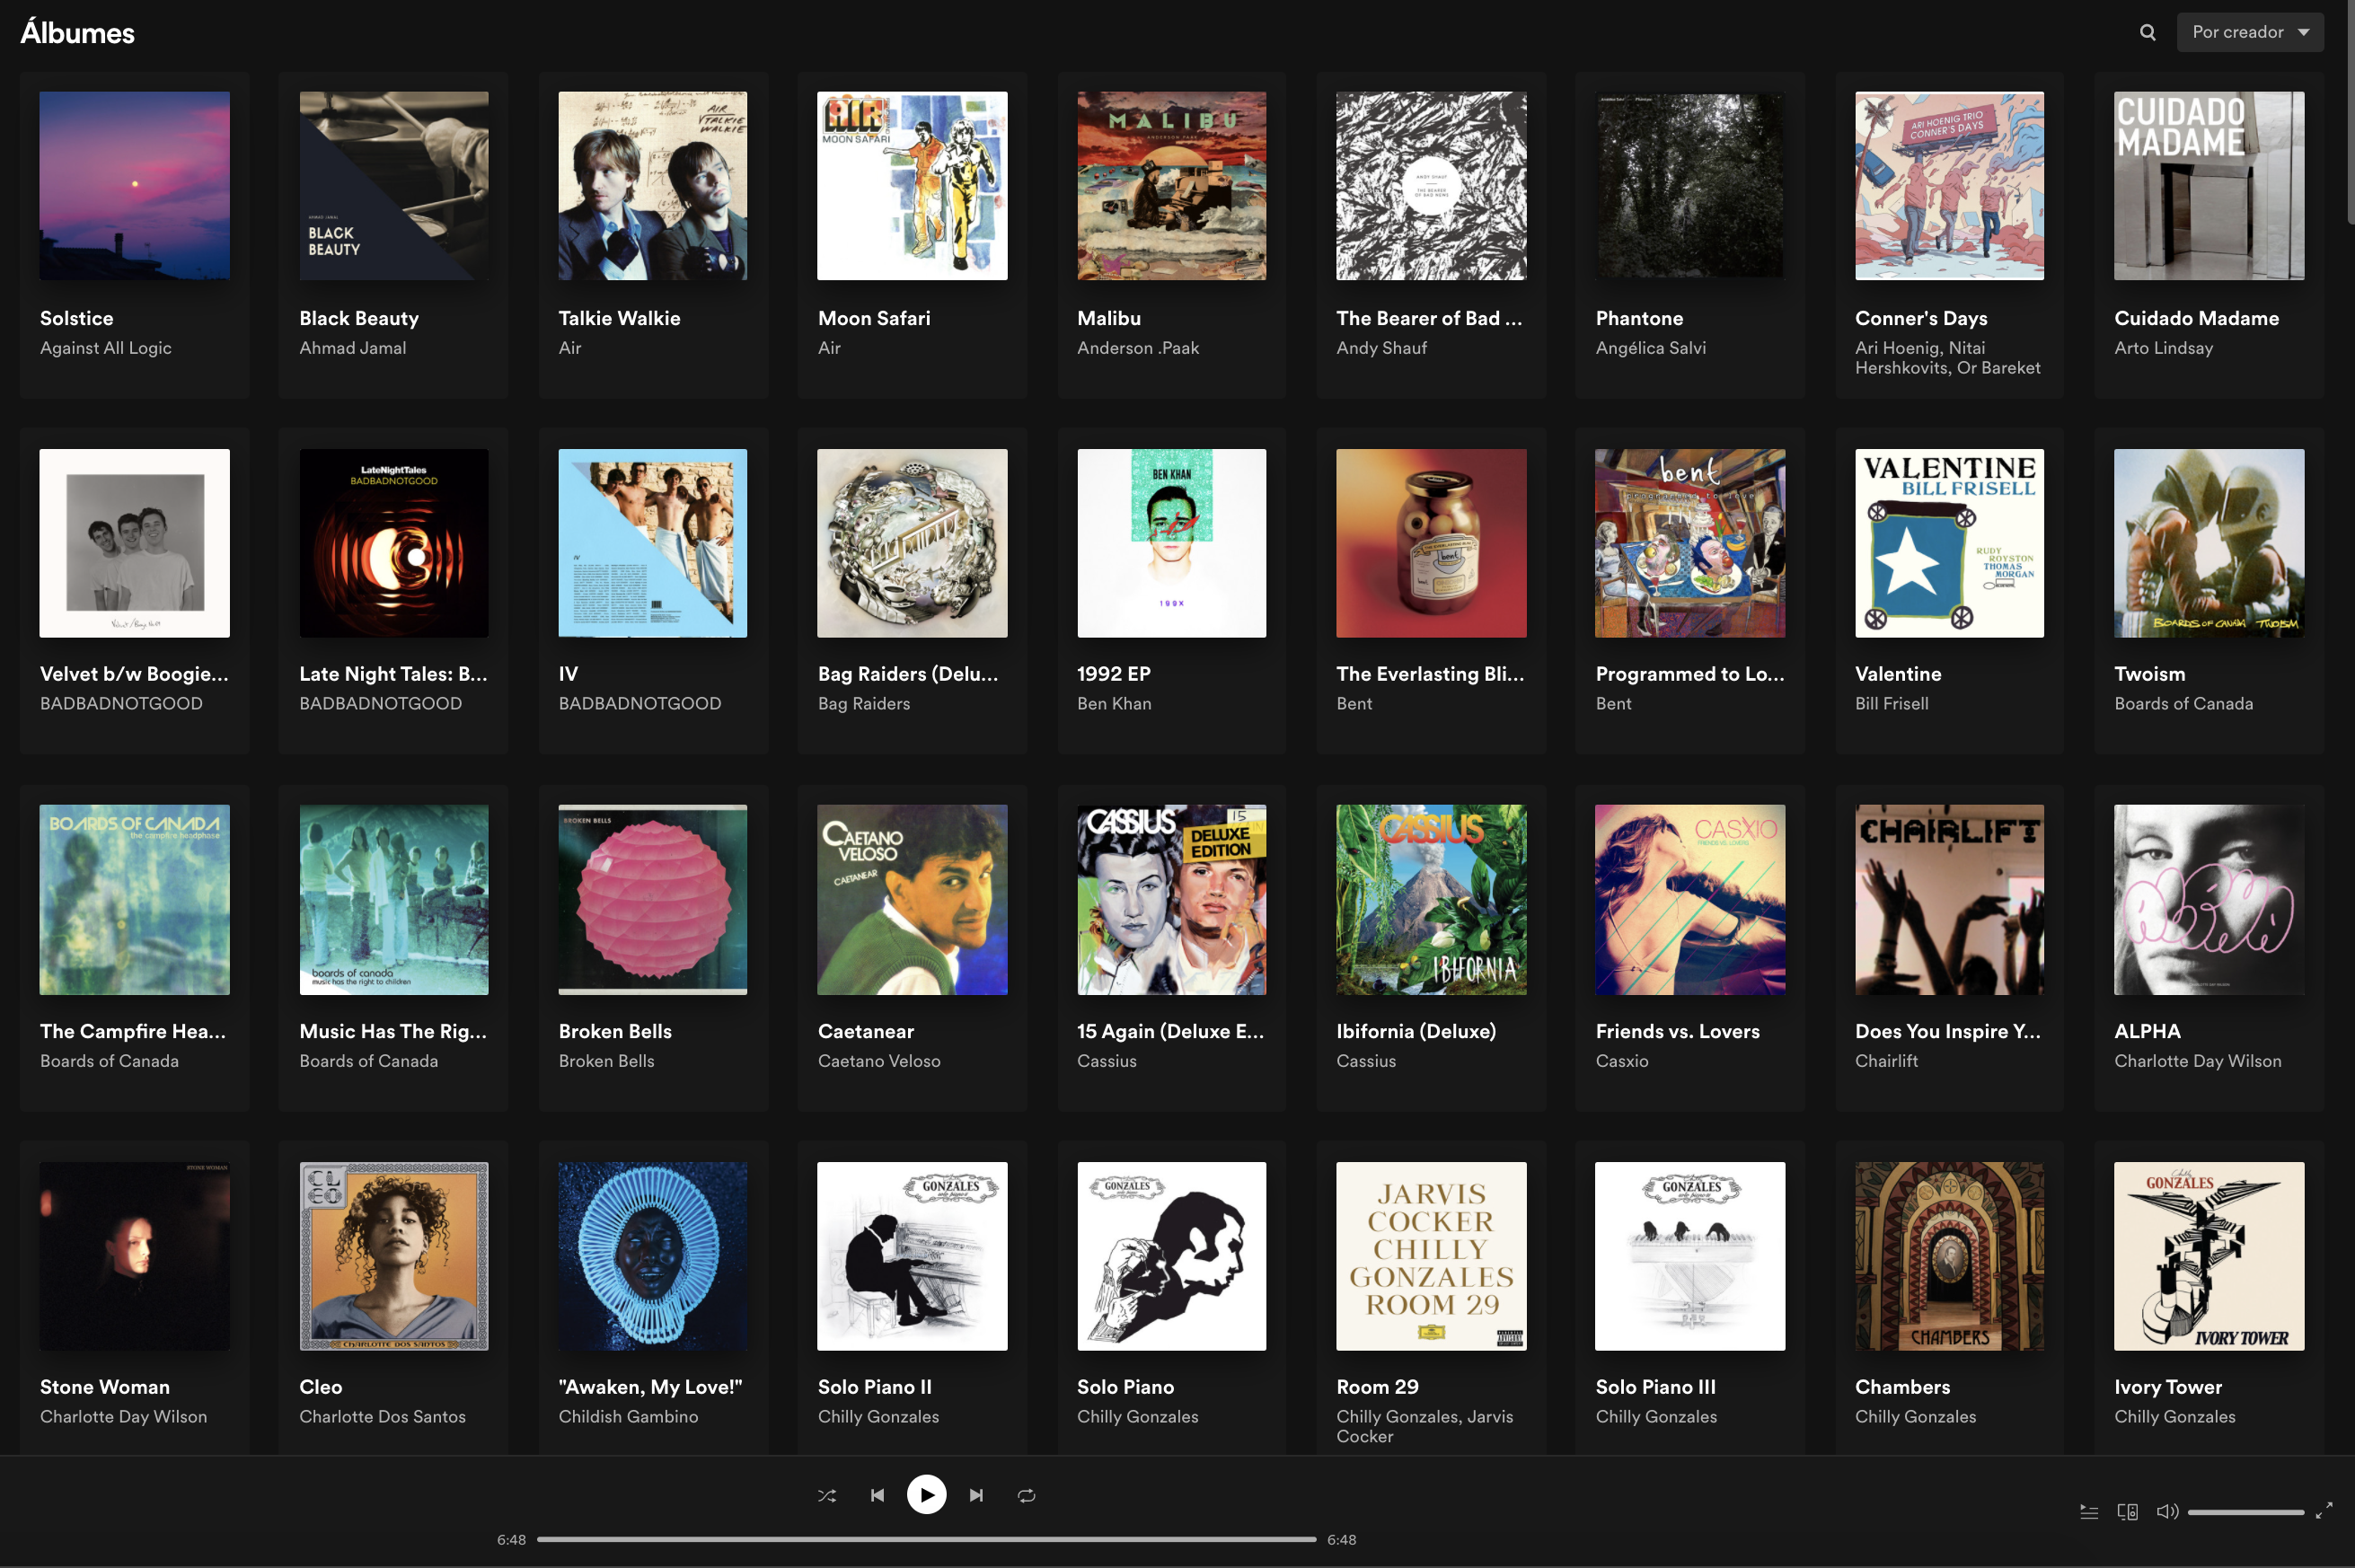Click the volume slider bar
Screen dimensions: 2355x1568
[2245, 1512]
